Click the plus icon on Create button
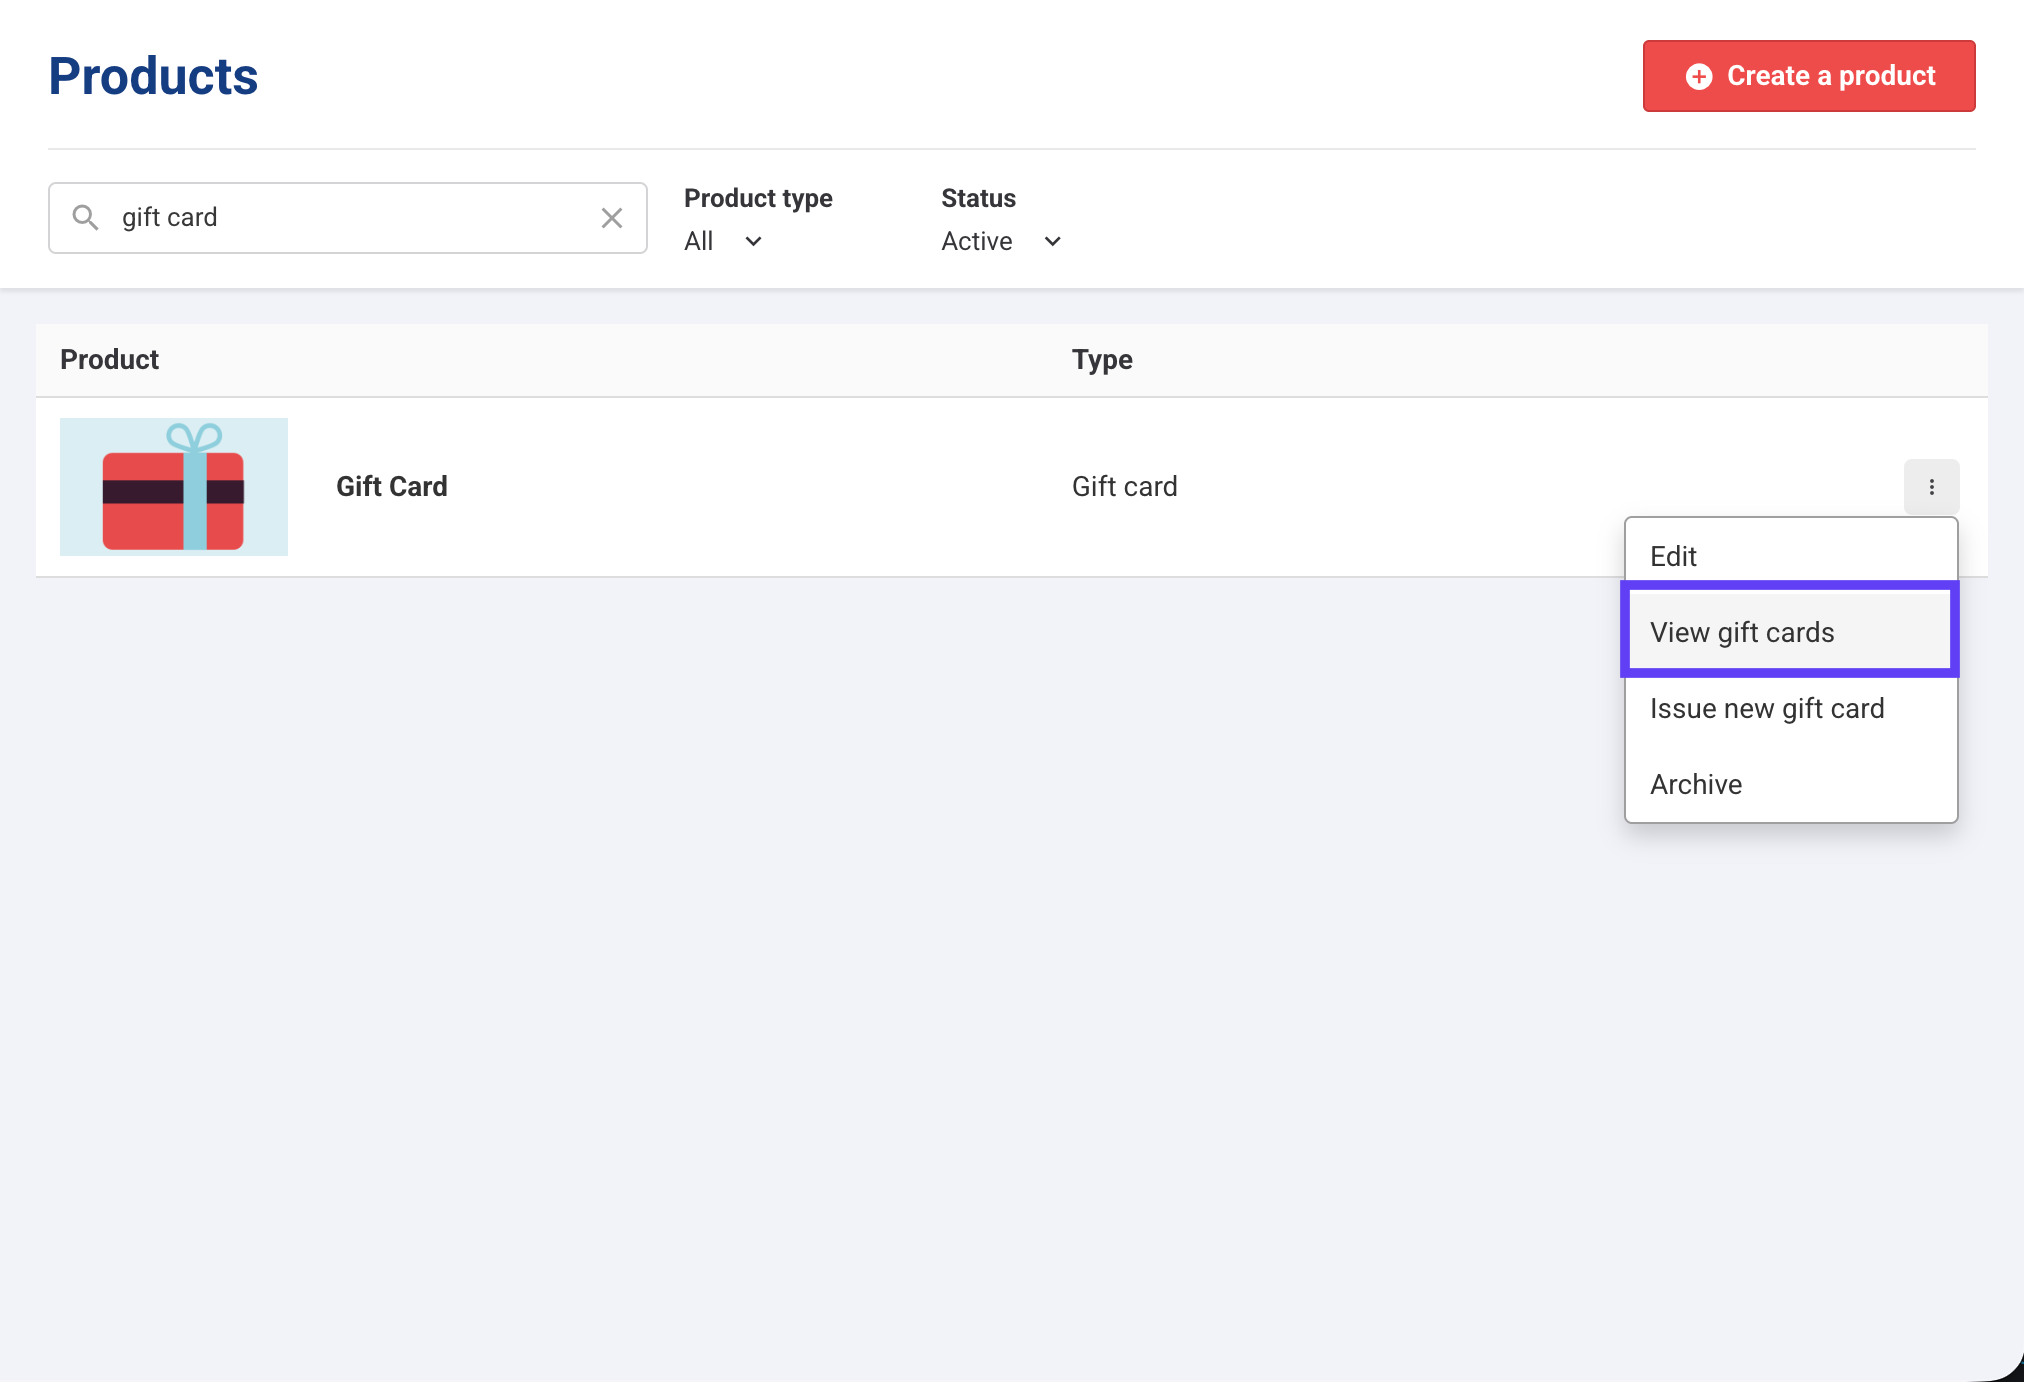2024x1382 pixels. 1698,76
